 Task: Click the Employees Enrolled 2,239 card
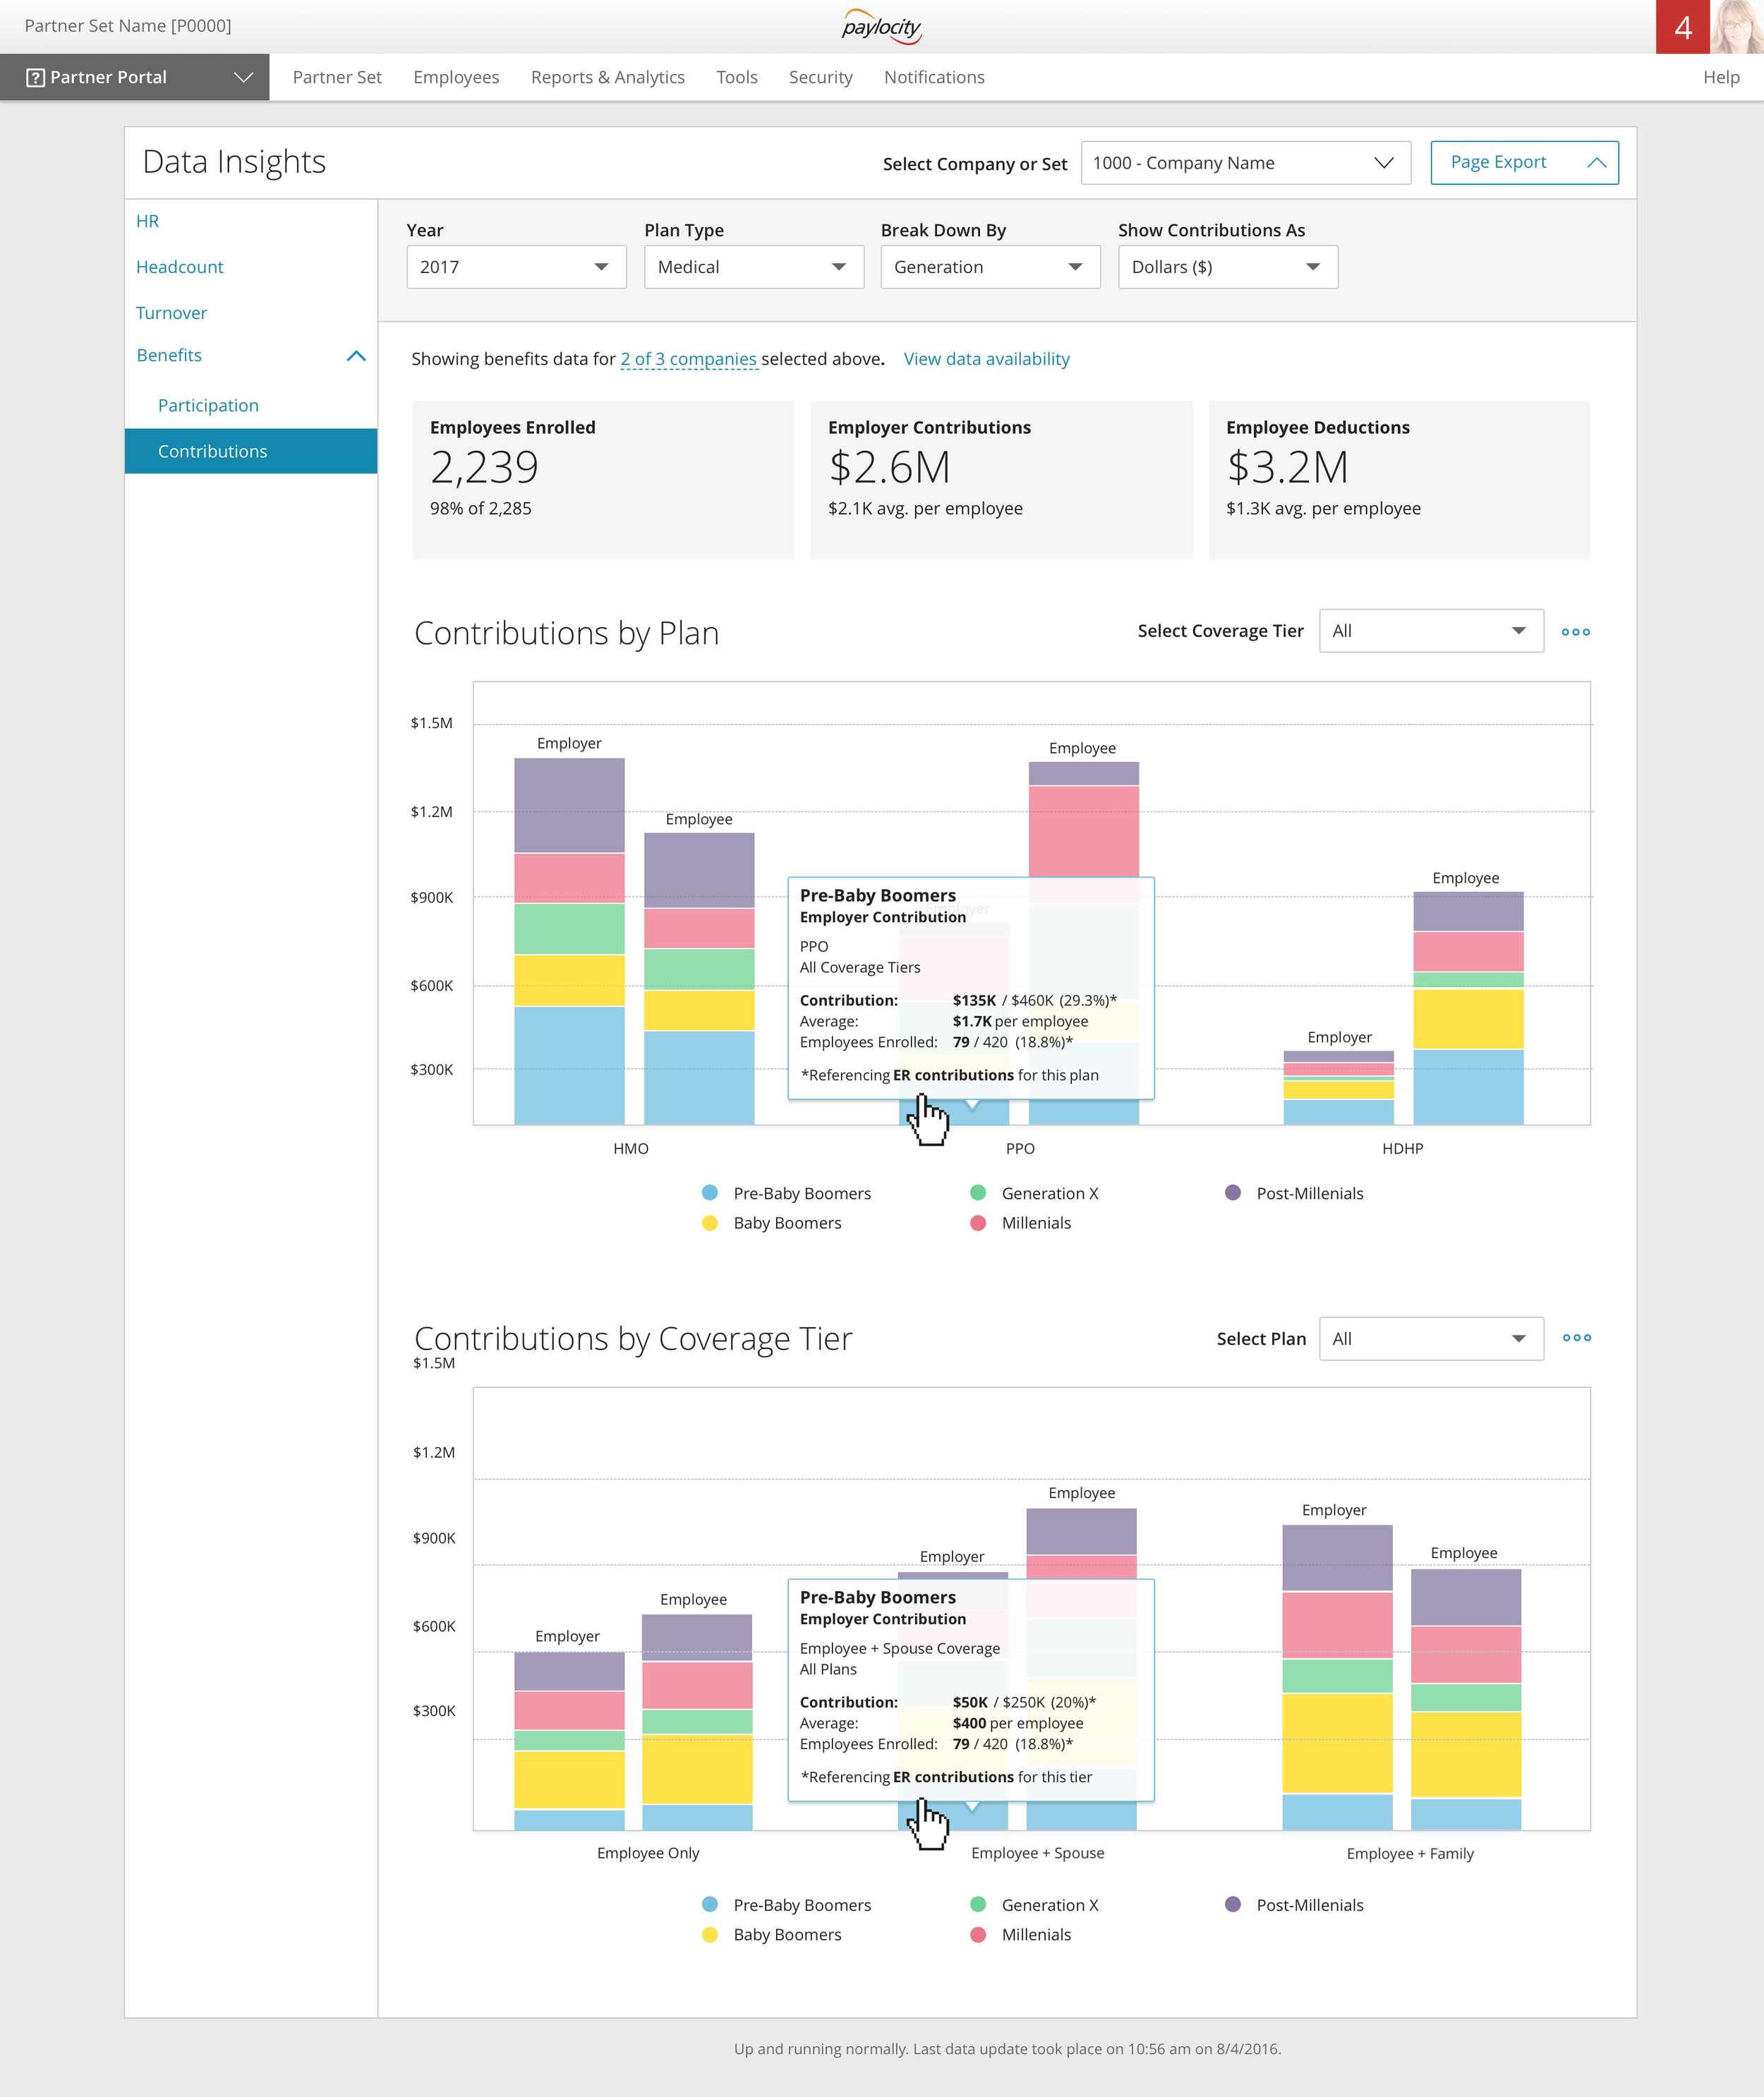[x=603, y=480]
